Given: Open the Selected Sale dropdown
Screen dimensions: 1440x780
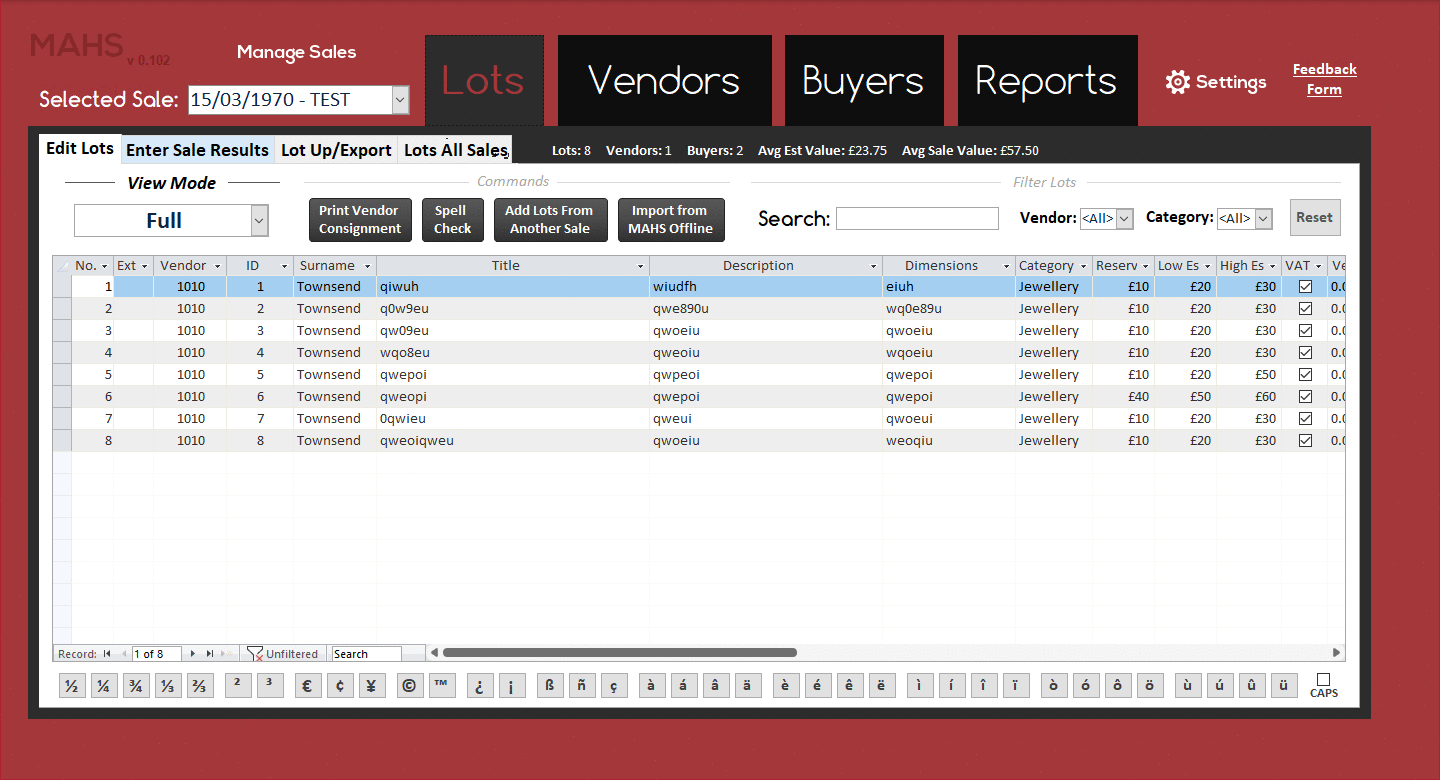Looking at the screenshot, I should (x=400, y=100).
